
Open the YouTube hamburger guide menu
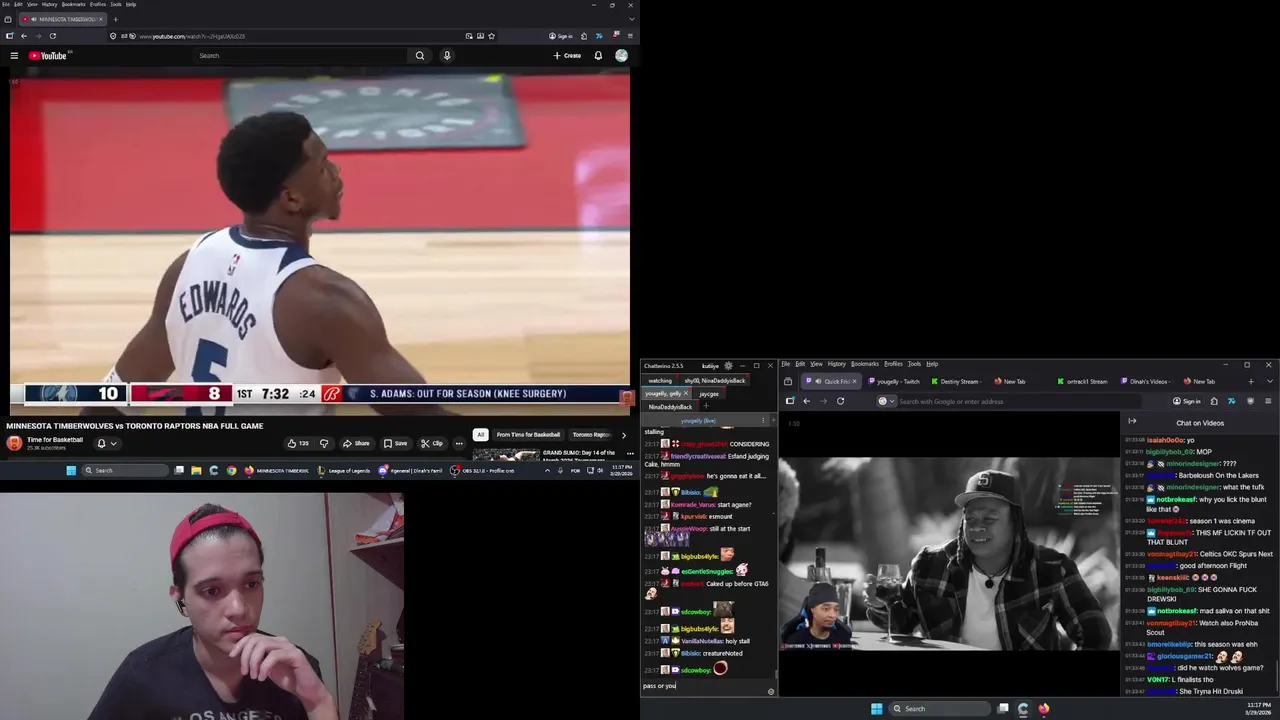pyautogui.click(x=14, y=56)
